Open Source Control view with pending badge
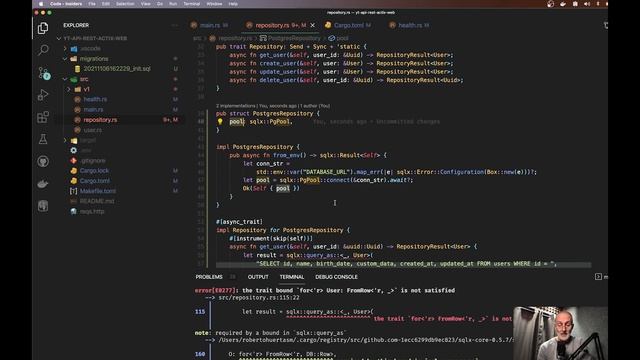This screenshot has width=640, height=360. 43,73
